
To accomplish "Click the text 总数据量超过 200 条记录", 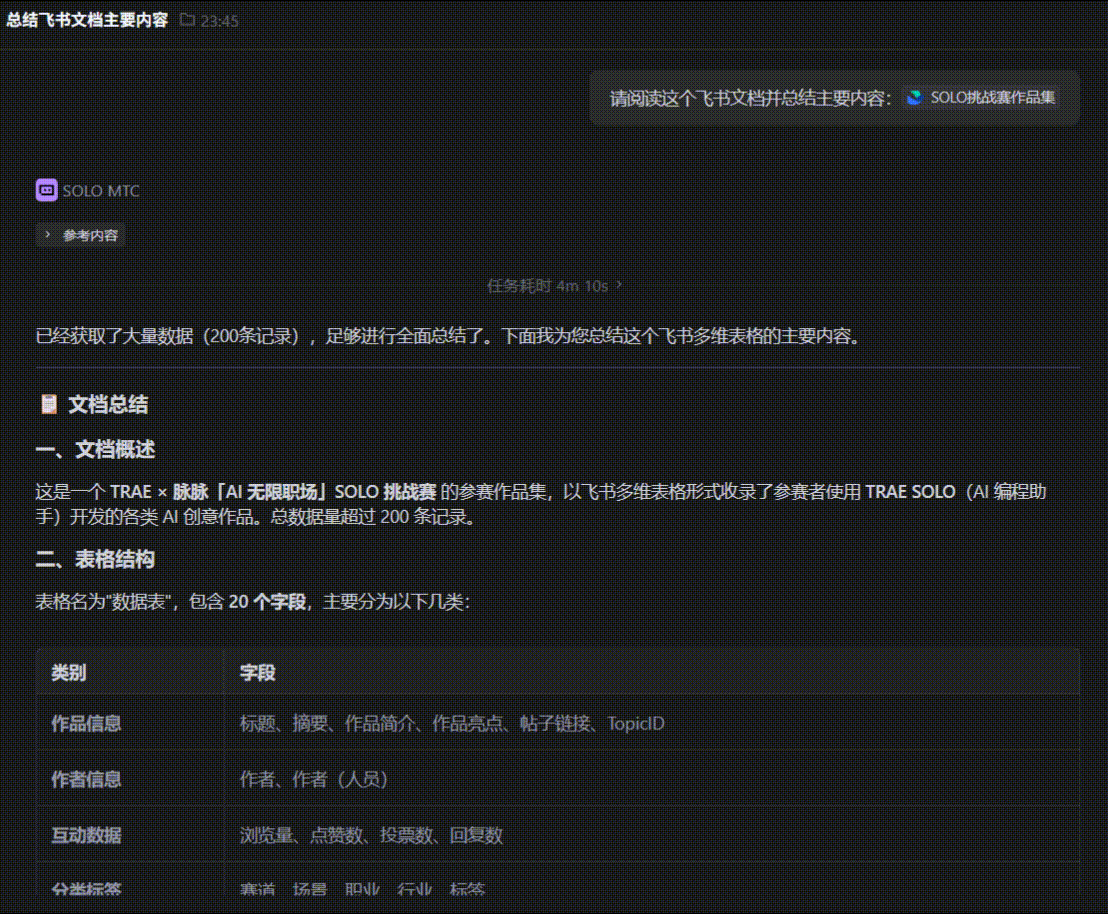I will pyautogui.click(x=372, y=517).
